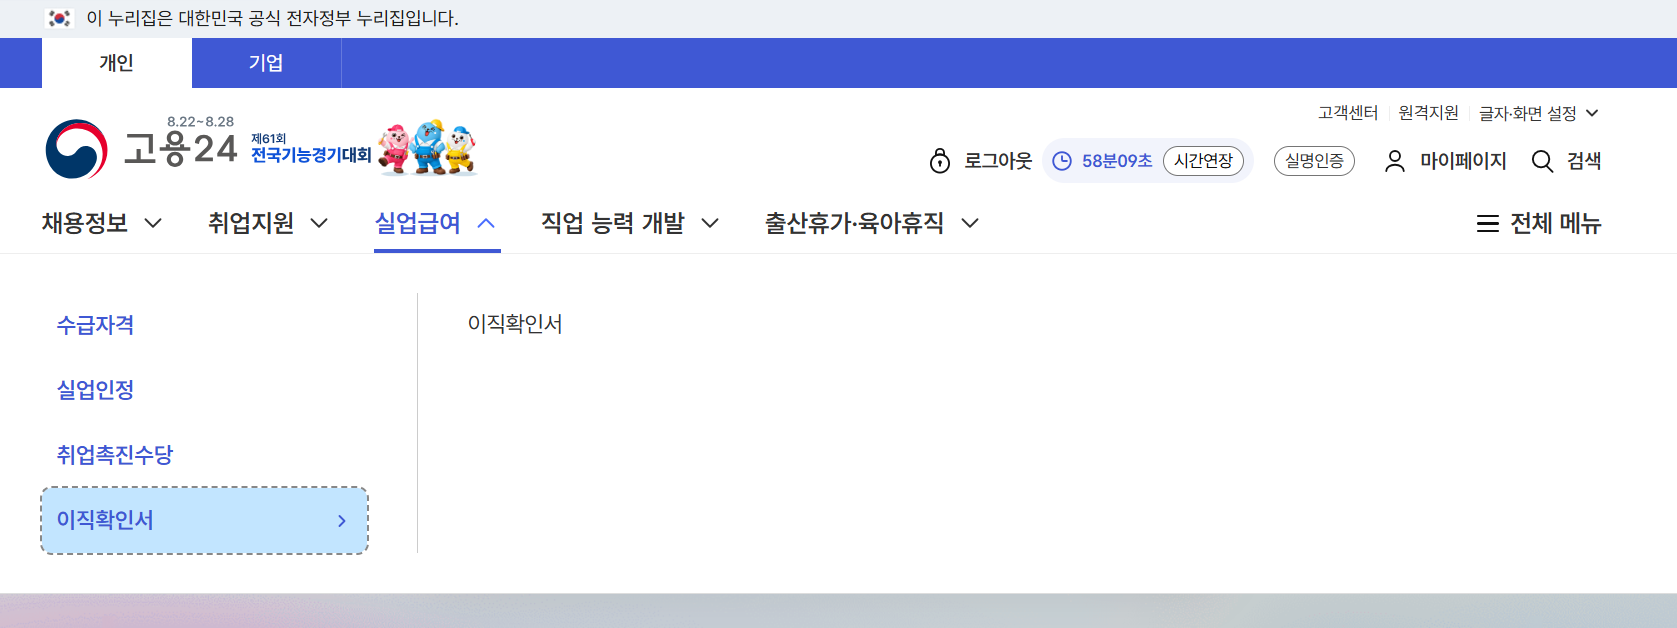Click the 로그아웃 link

click(x=998, y=161)
